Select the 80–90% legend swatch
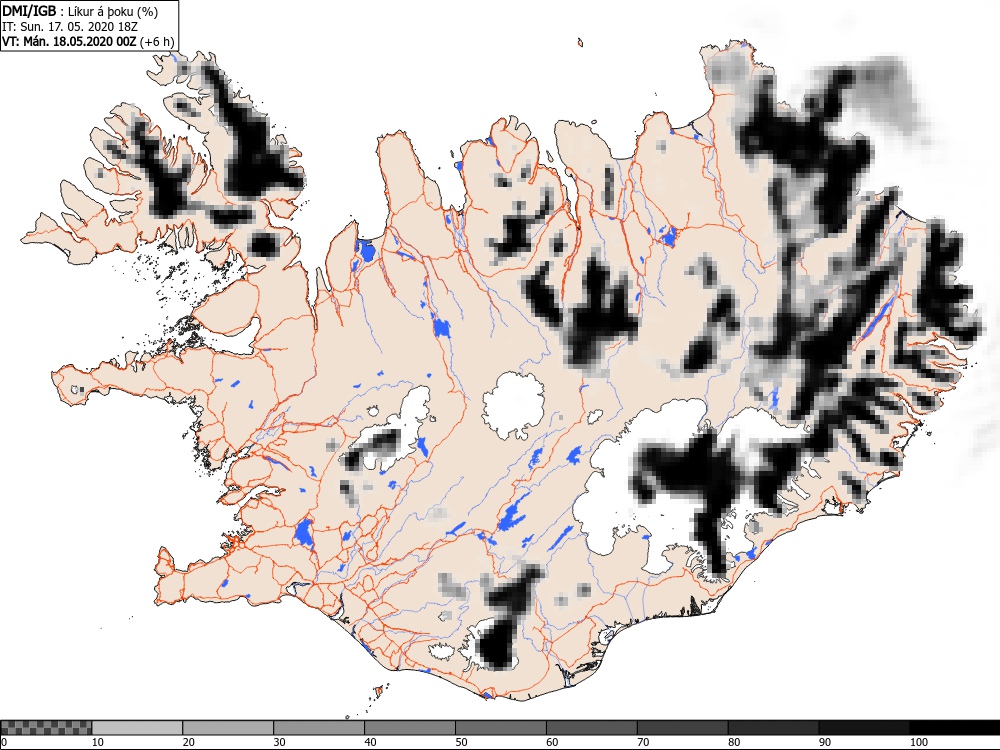The width and height of the screenshot is (1000, 750). (x=774, y=728)
